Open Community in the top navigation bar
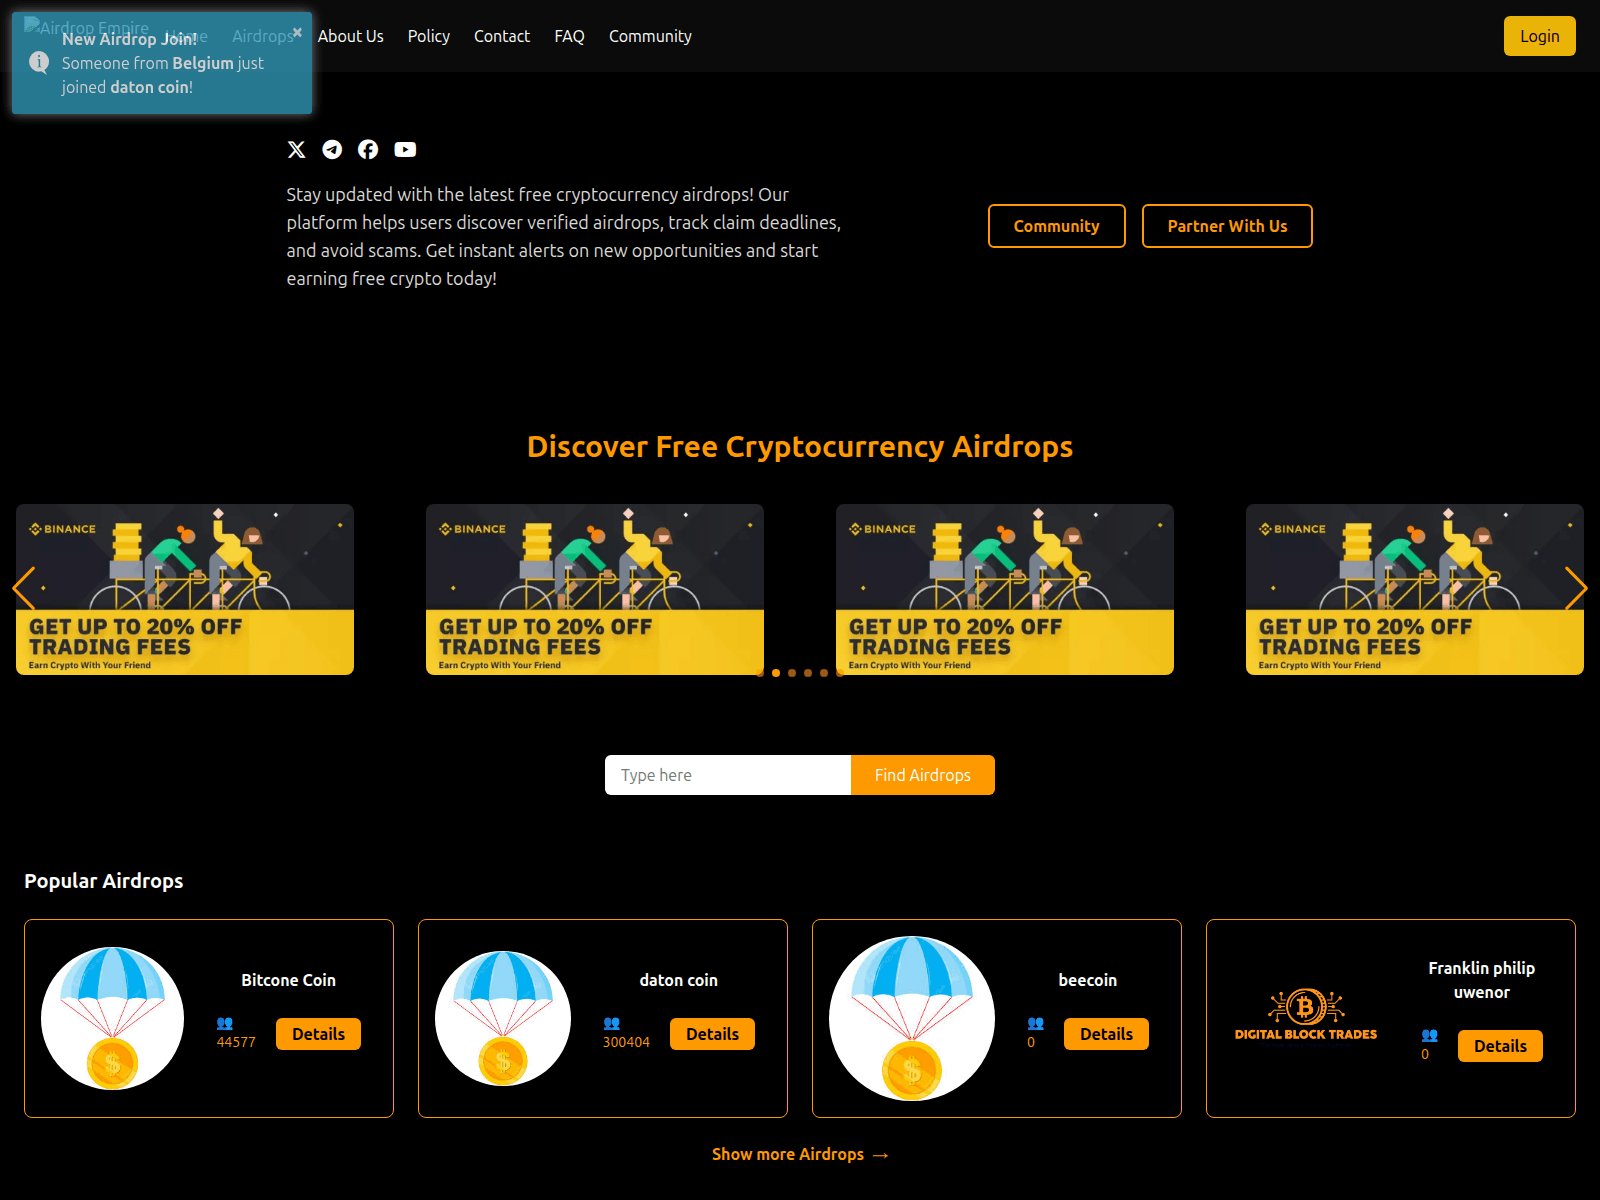1600x1200 pixels. click(650, 36)
